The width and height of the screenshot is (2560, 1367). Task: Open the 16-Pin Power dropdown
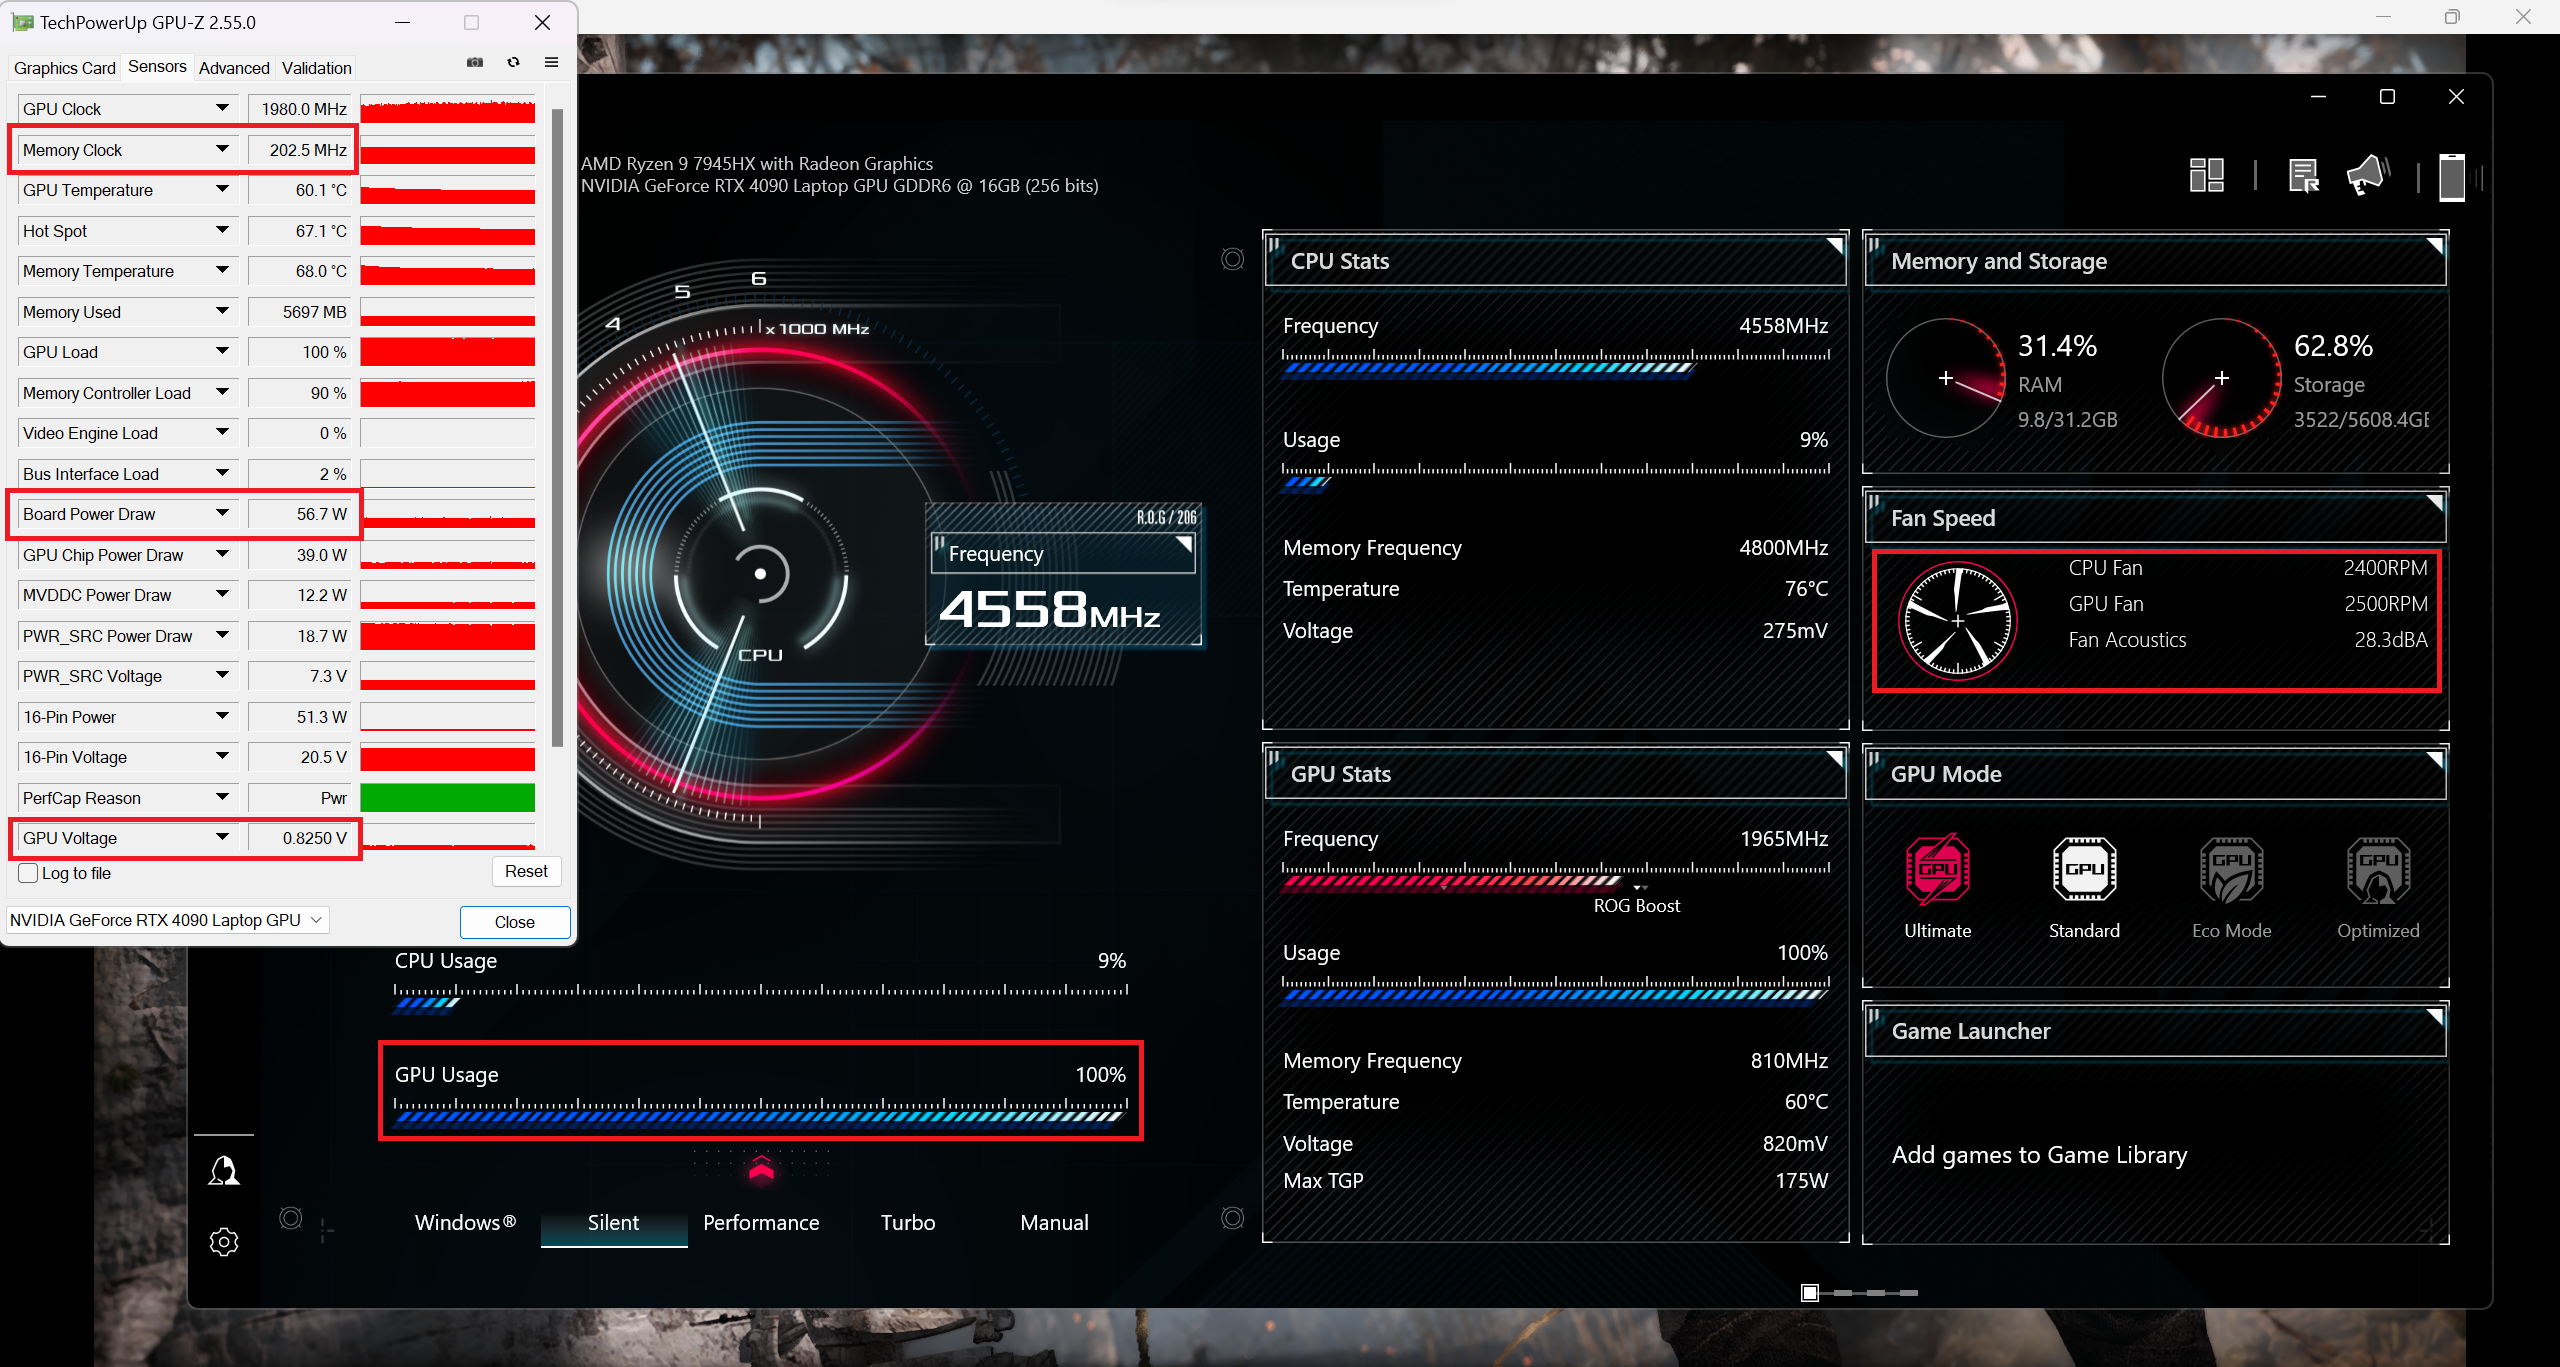coord(222,716)
